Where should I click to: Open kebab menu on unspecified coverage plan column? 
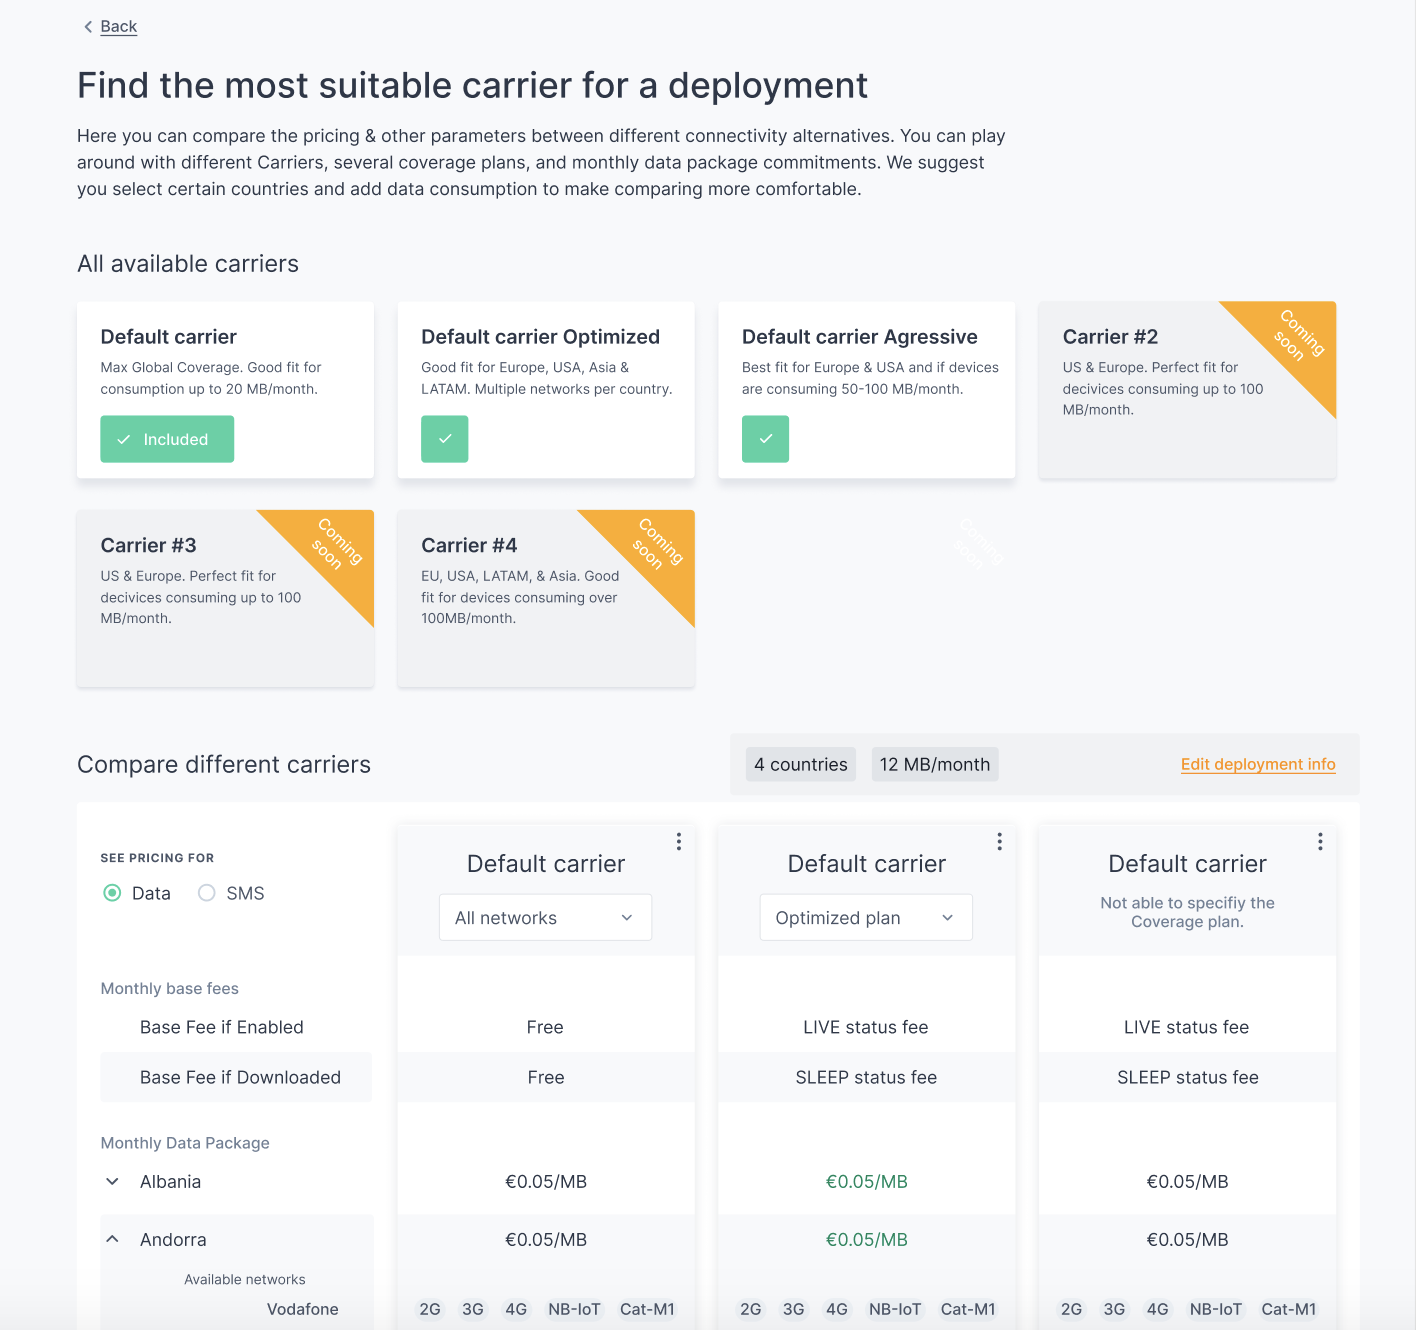[x=1320, y=842]
